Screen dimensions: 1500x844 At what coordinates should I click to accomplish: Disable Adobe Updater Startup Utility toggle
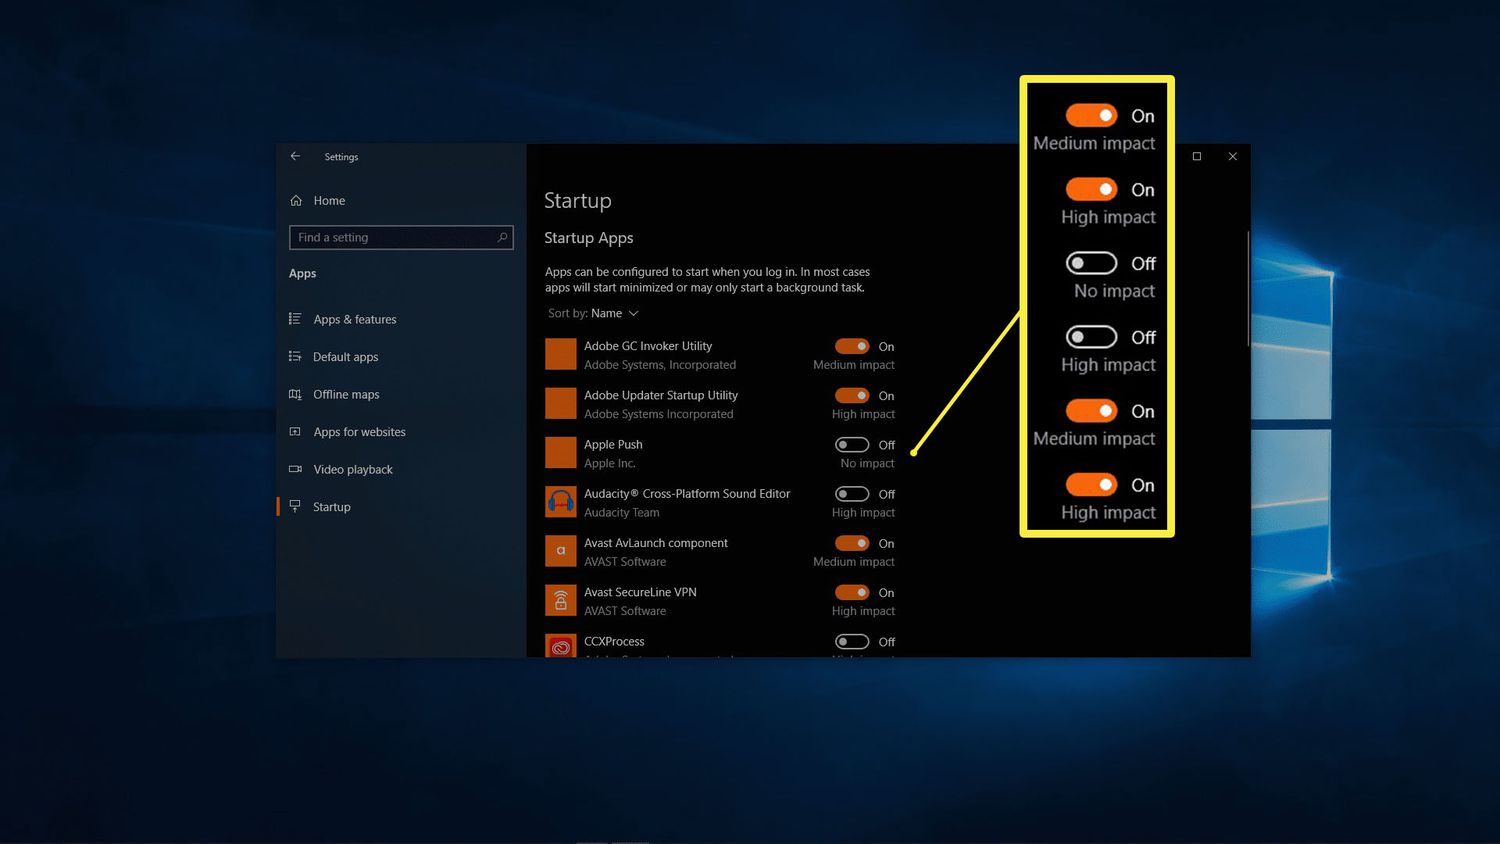[852, 395]
